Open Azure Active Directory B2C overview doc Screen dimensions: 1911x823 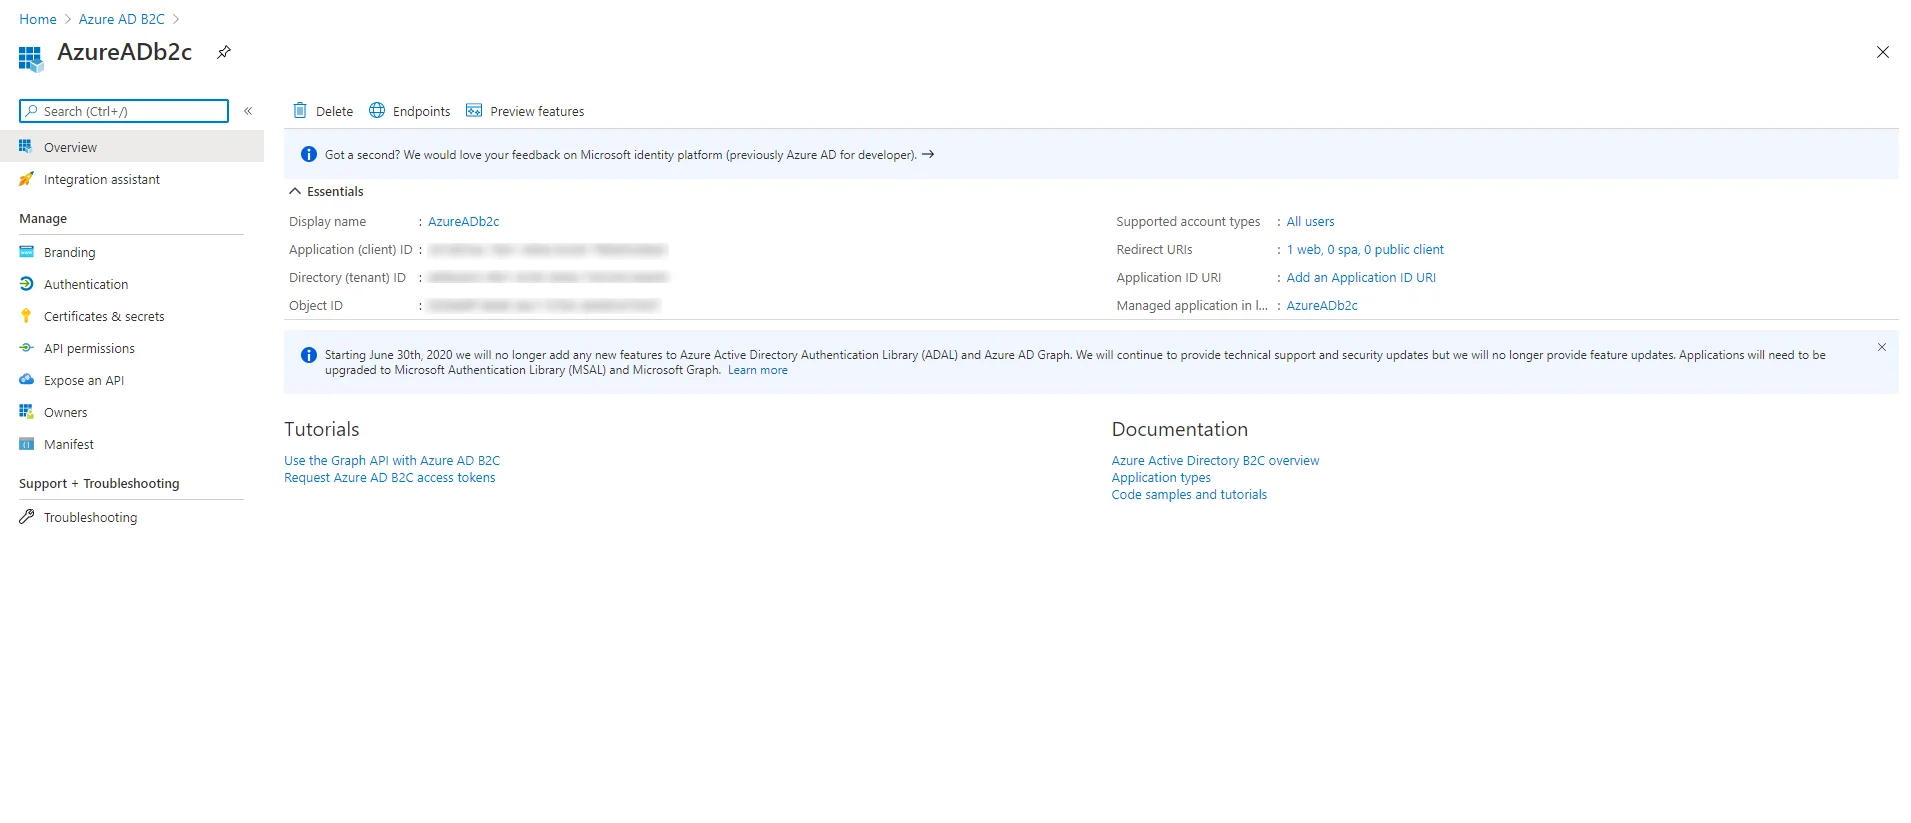1215,461
